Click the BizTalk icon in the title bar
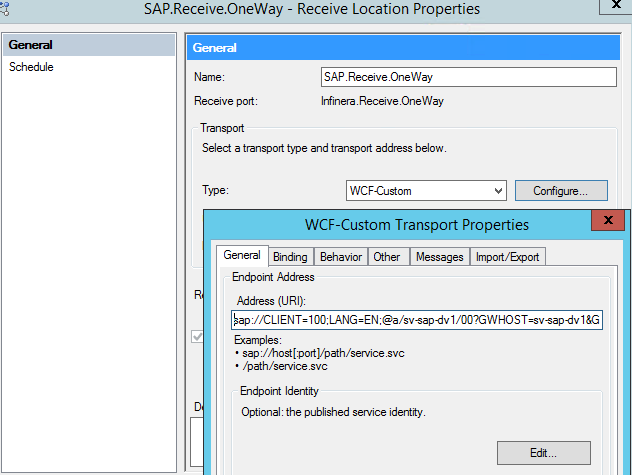The image size is (632, 475). [4, 9]
